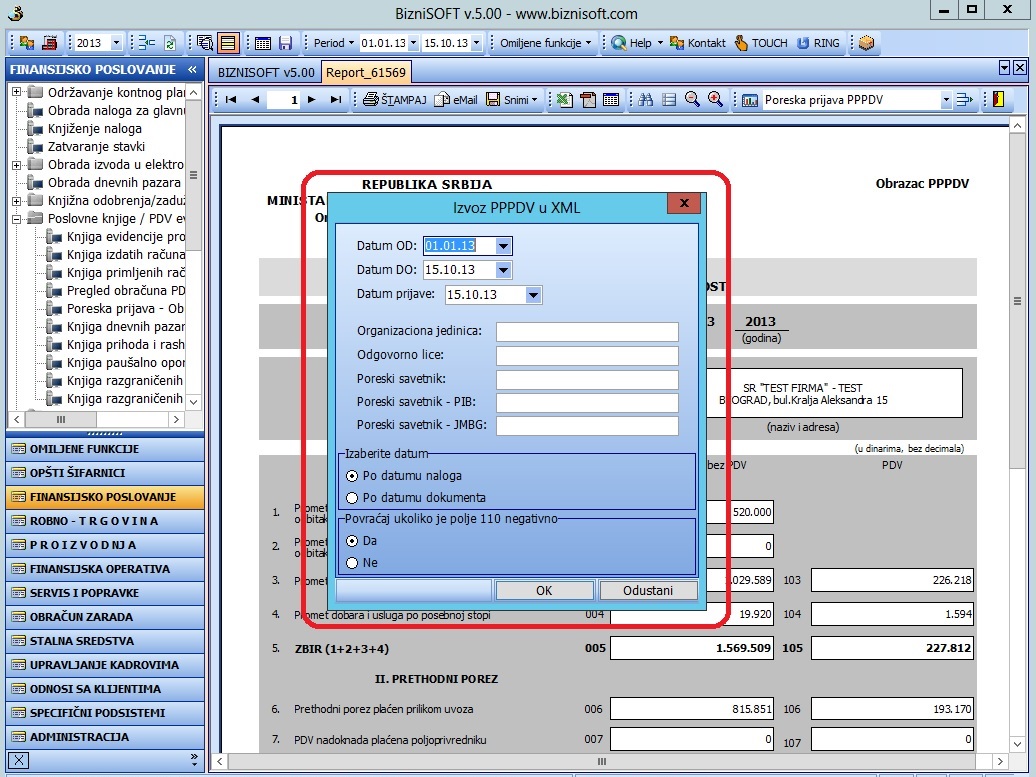The height and width of the screenshot is (777, 1036).
Task: Expand the 'Datum prijave' date picker
Action: click(533, 295)
